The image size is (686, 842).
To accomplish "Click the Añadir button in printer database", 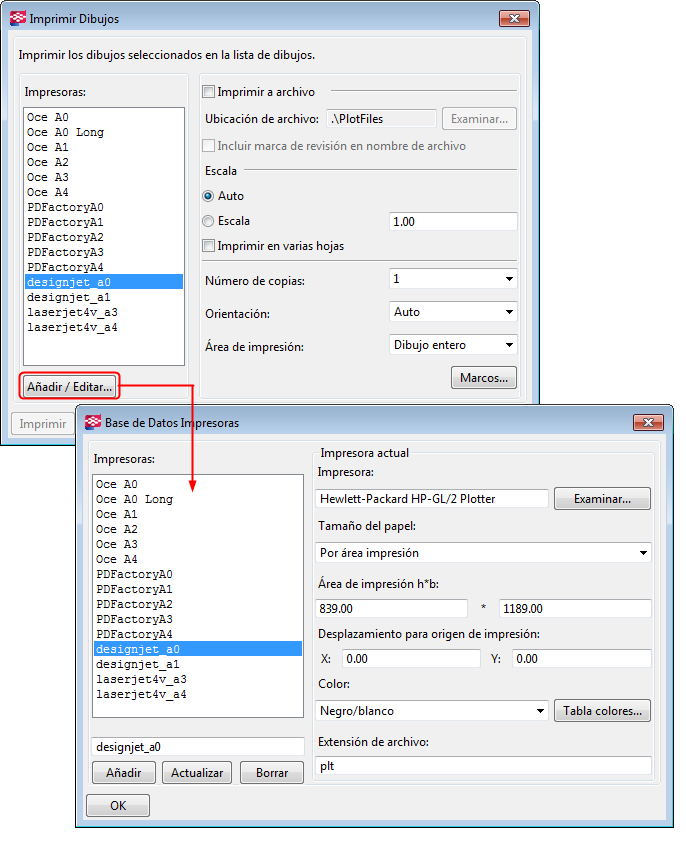I will 124,773.
